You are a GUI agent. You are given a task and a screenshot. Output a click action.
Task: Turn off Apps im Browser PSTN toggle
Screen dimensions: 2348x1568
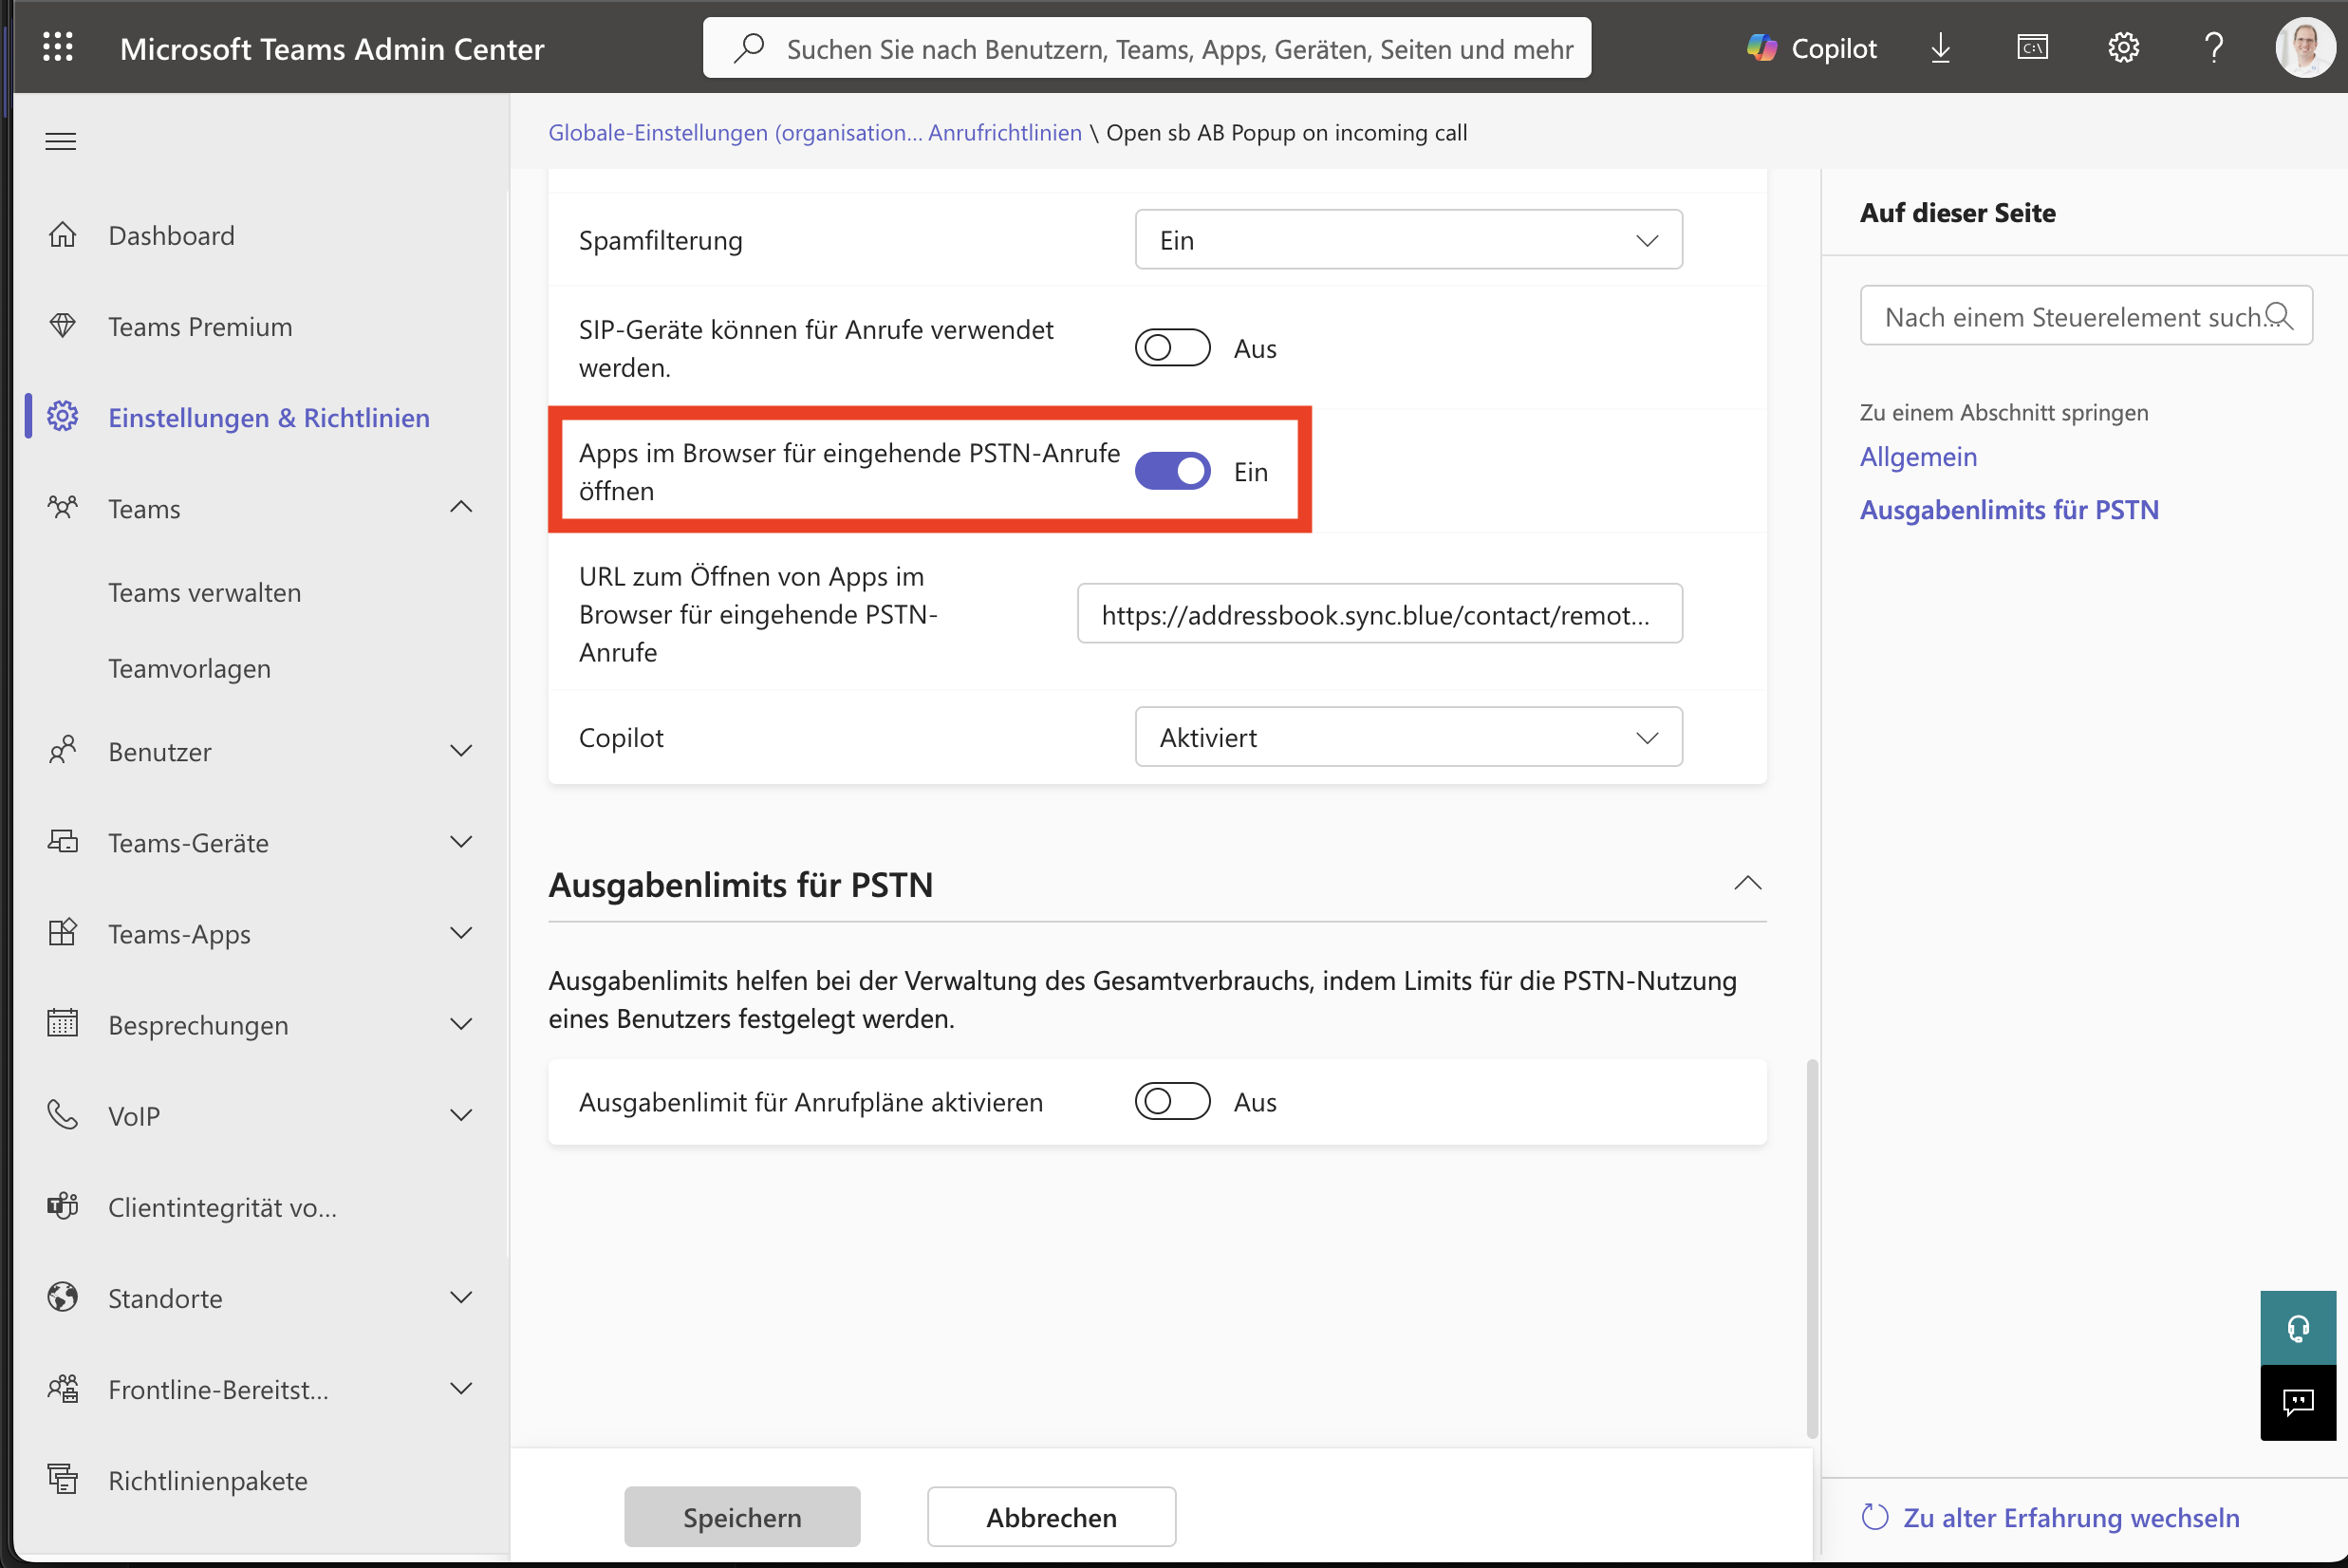[1172, 471]
